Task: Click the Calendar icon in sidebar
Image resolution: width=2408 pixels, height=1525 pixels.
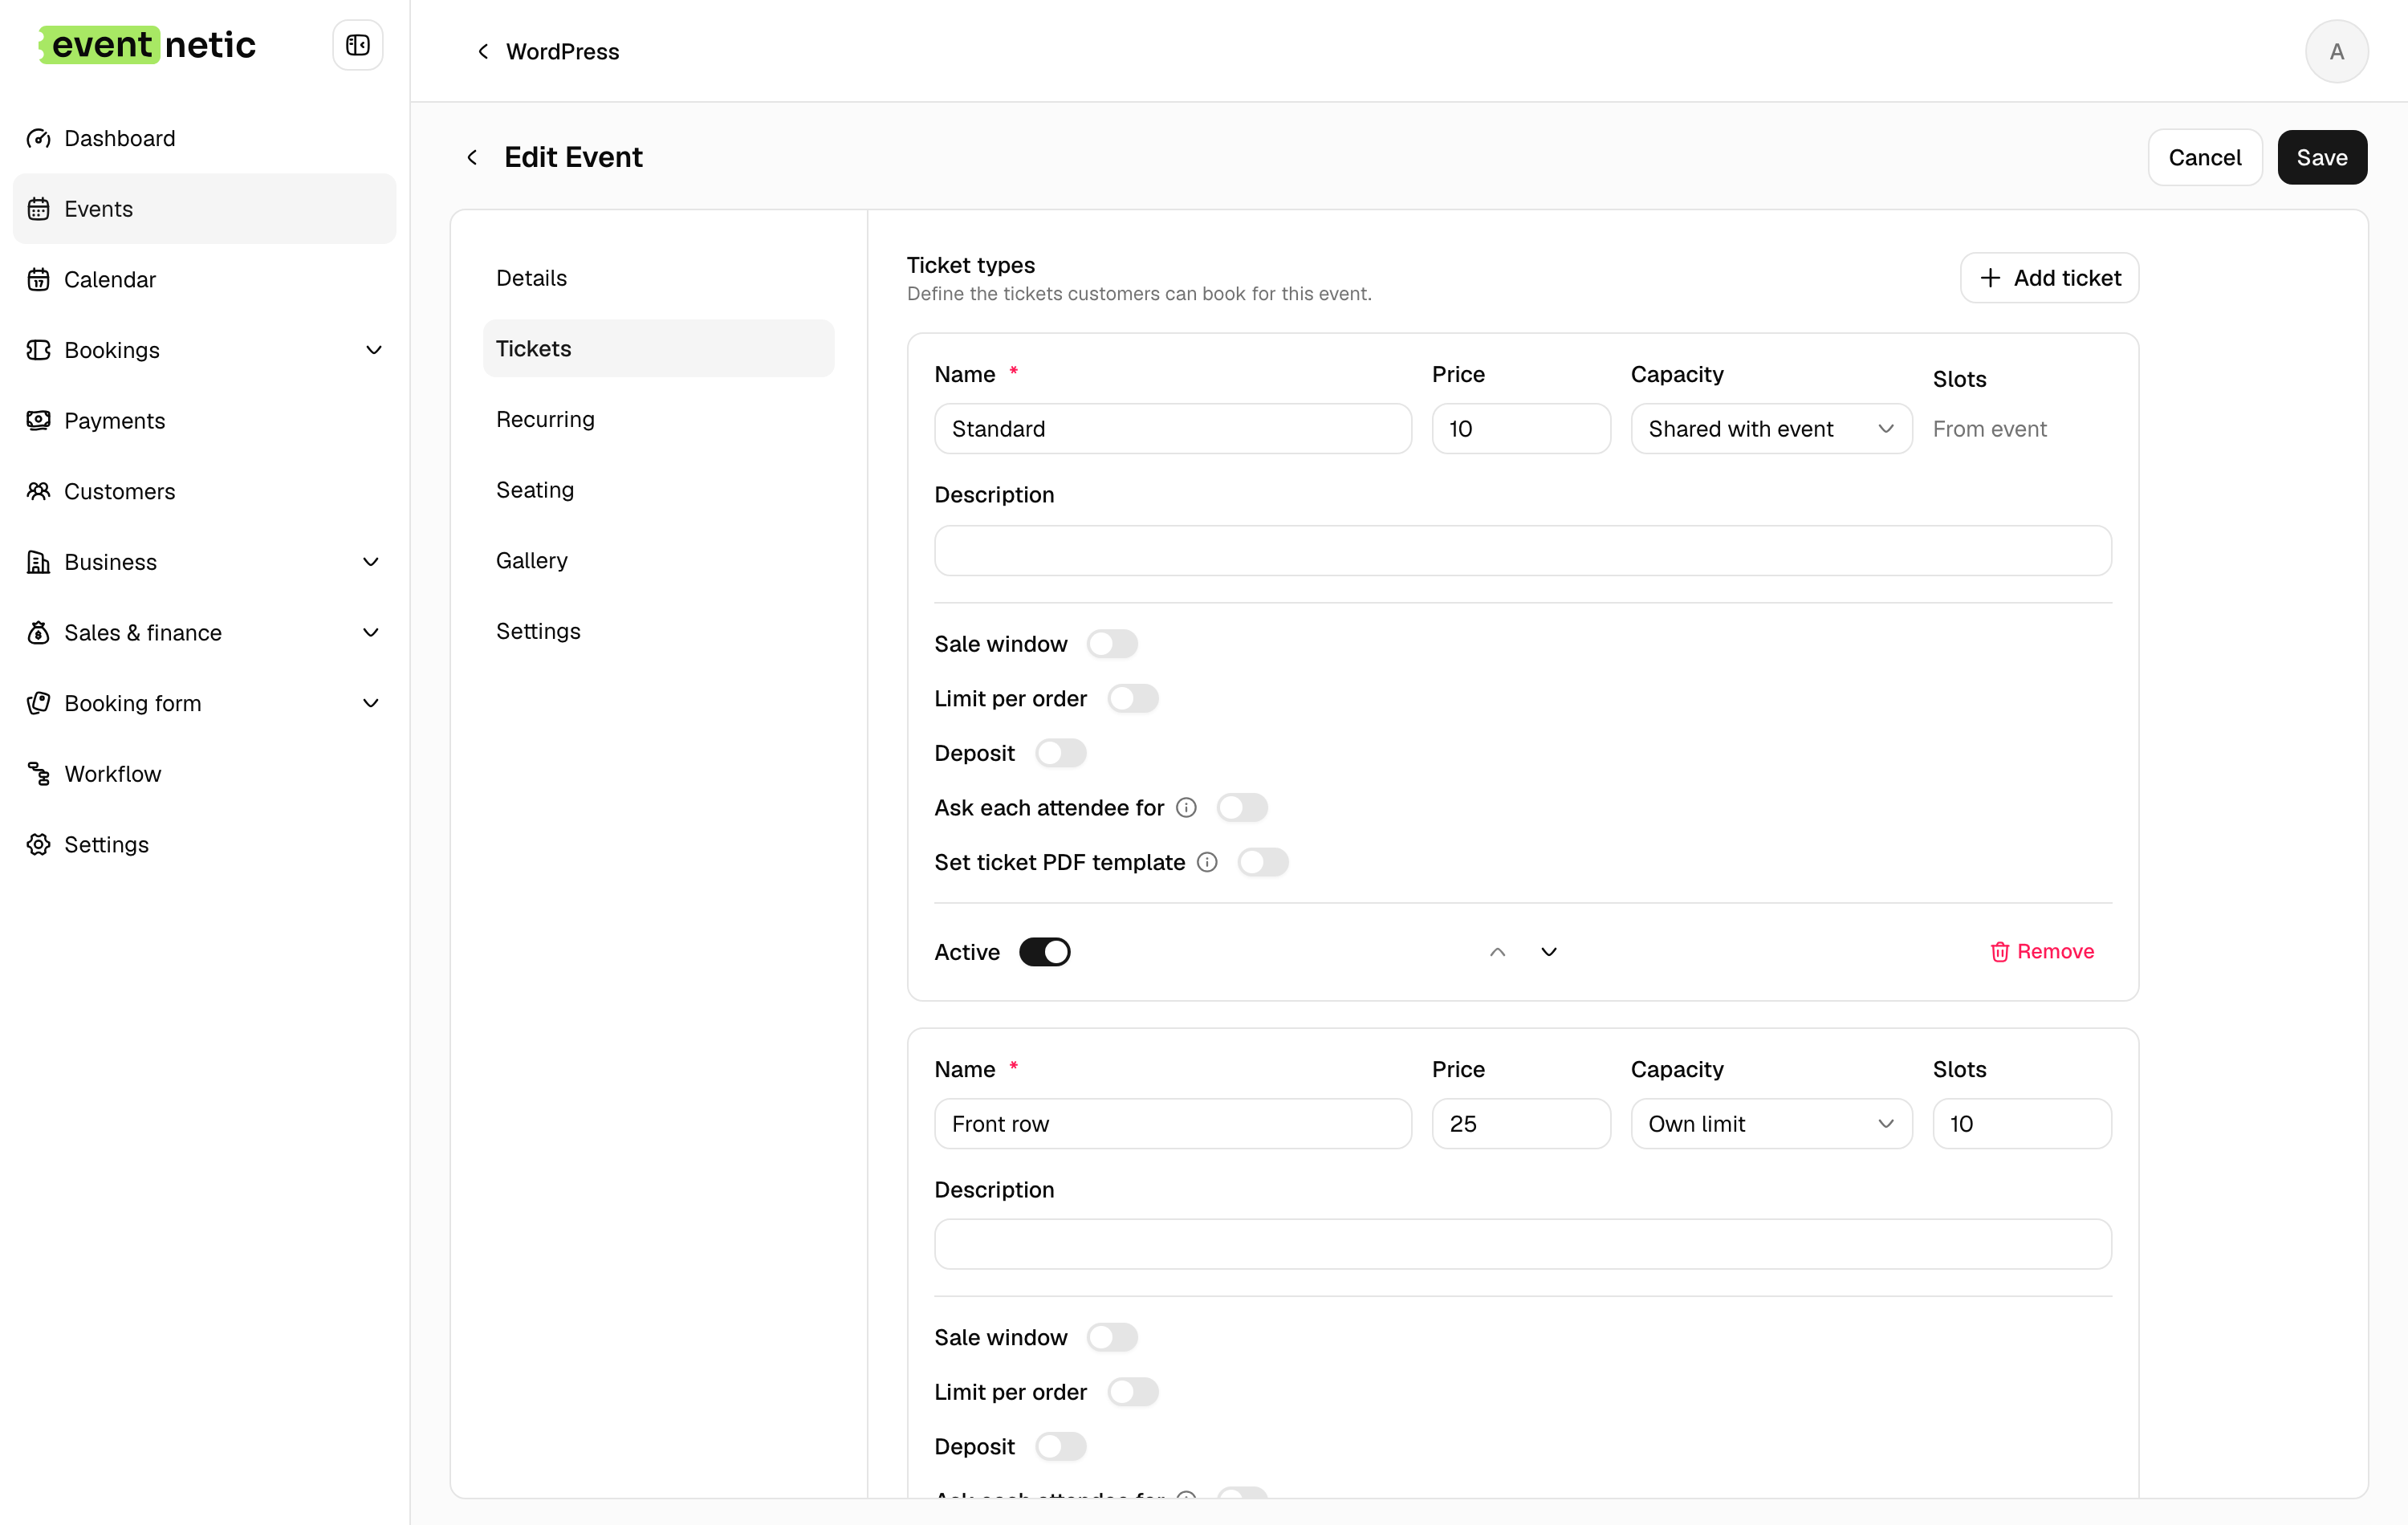Action: [x=38, y=280]
